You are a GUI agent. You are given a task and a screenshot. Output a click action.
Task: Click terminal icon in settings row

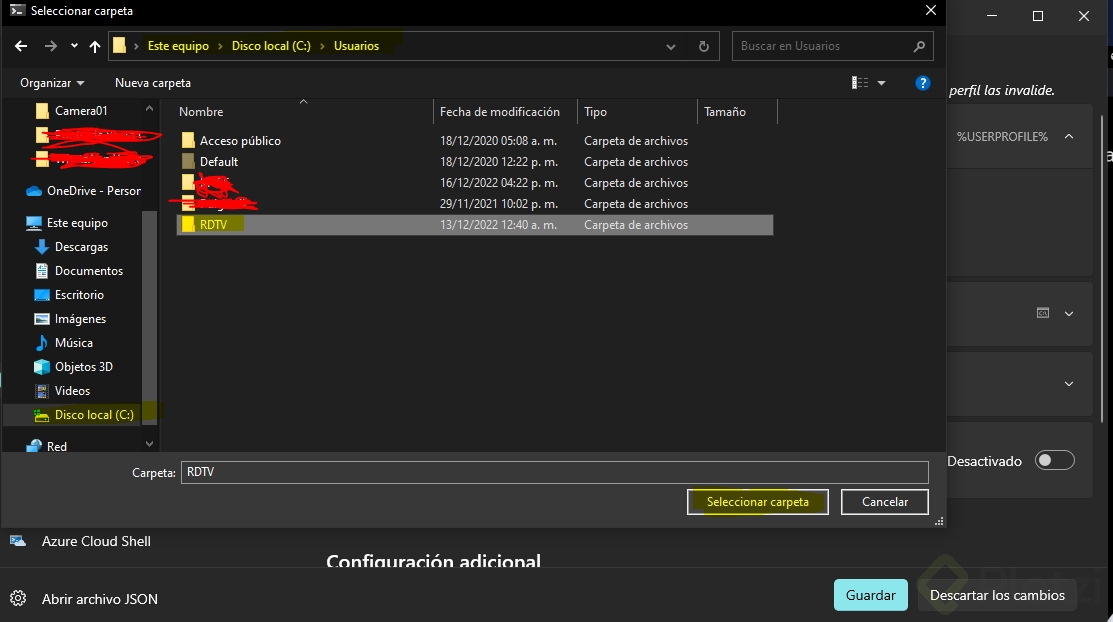click(1043, 313)
